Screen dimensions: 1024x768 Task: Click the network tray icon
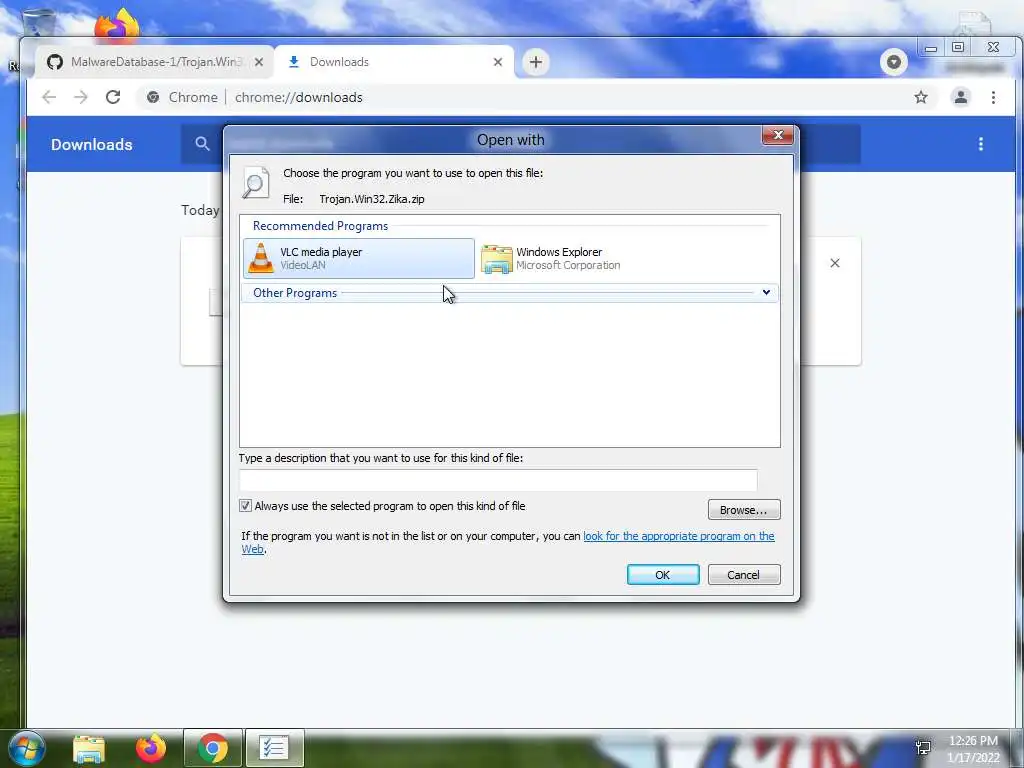pos(923,748)
